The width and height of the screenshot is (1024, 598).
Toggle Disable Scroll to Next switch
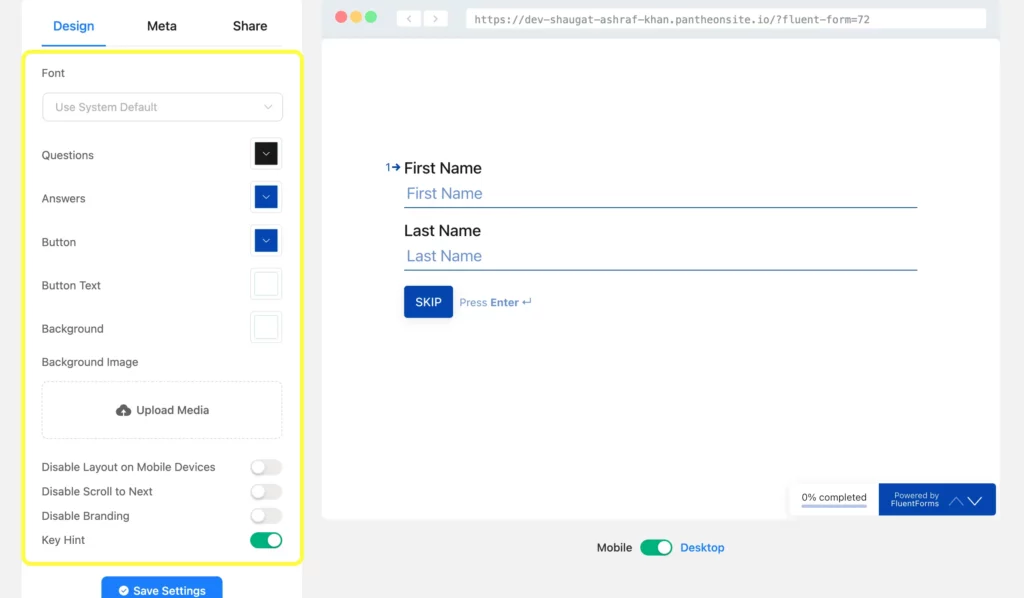coord(266,492)
